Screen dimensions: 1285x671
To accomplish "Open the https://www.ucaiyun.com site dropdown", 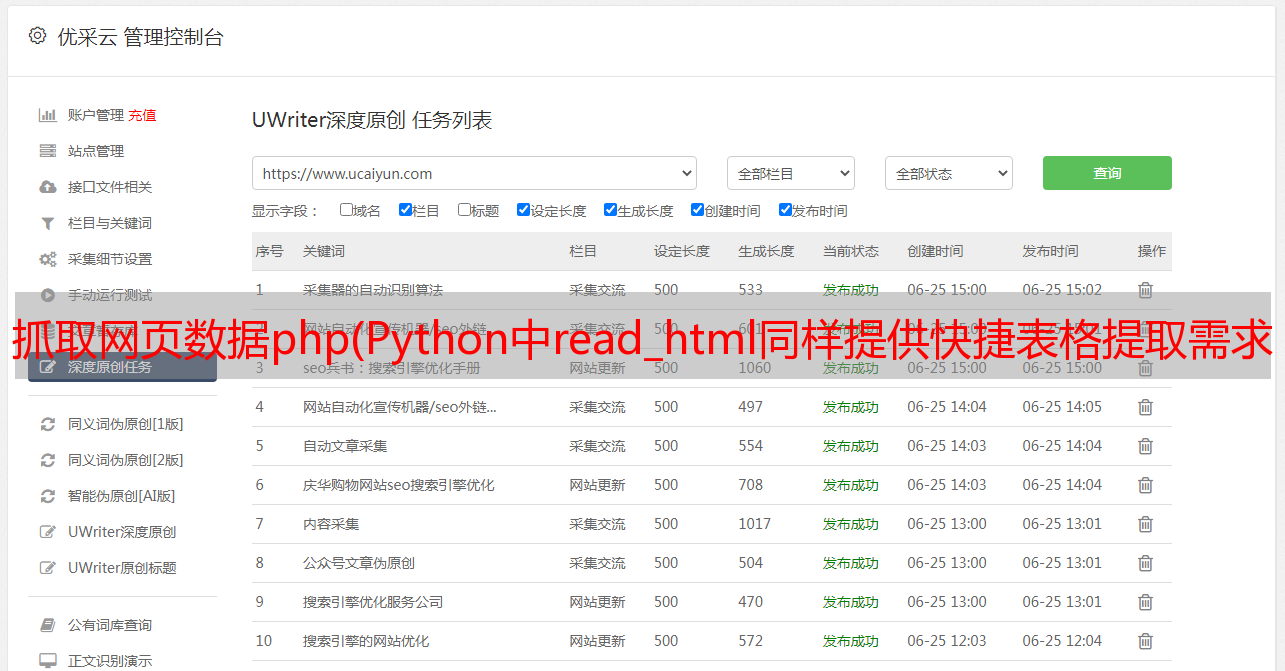I will (474, 173).
